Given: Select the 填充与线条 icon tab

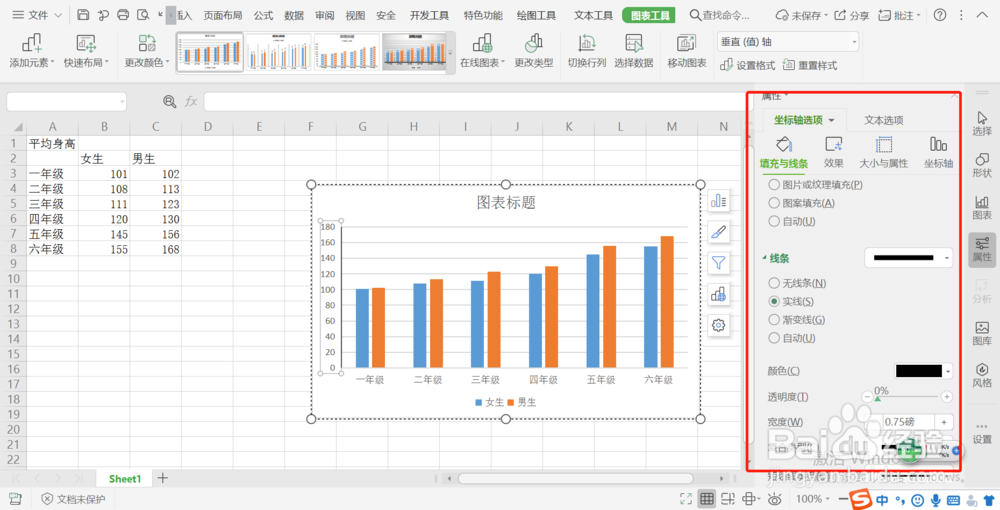Looking at the screenshot, I should [x=784, y=152].
